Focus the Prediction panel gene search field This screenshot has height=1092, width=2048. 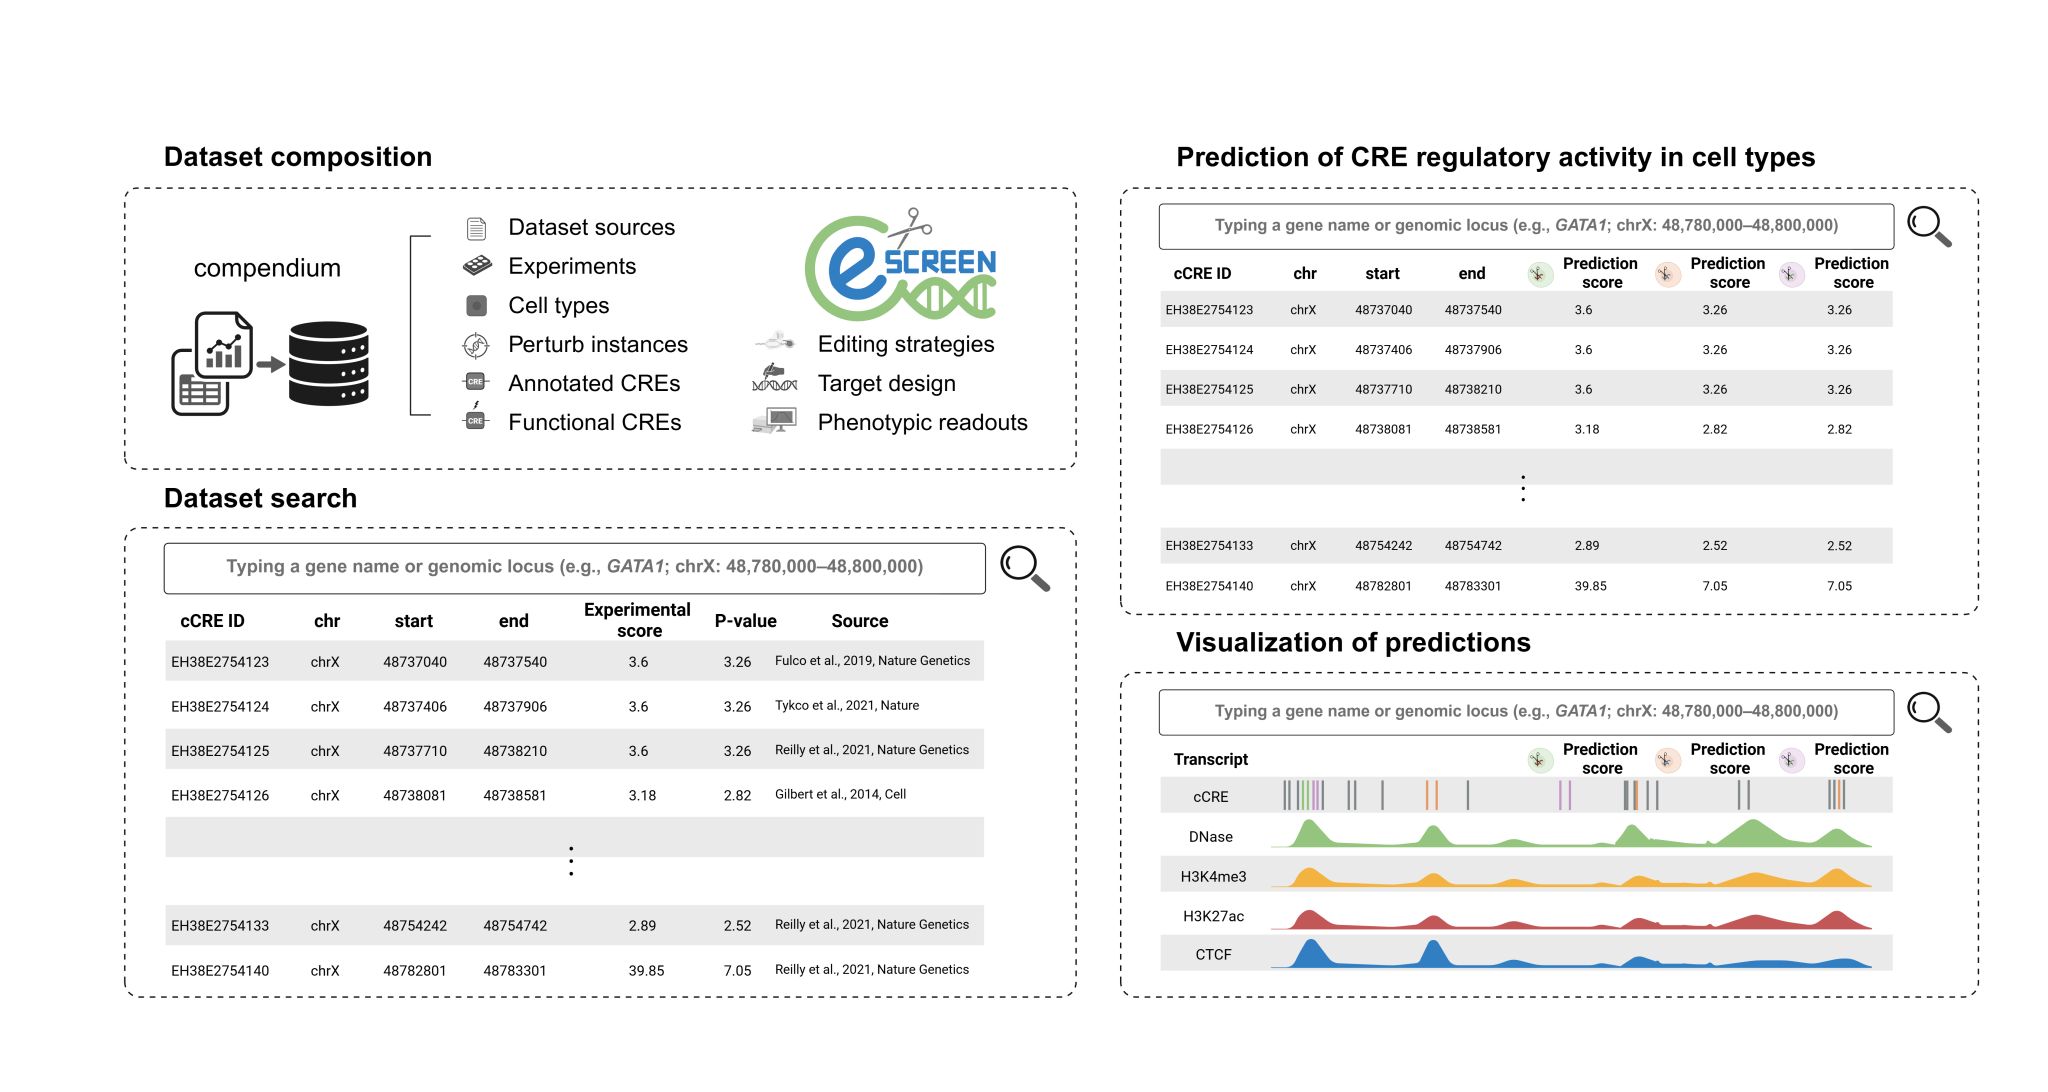click(x=1525, y=226)
